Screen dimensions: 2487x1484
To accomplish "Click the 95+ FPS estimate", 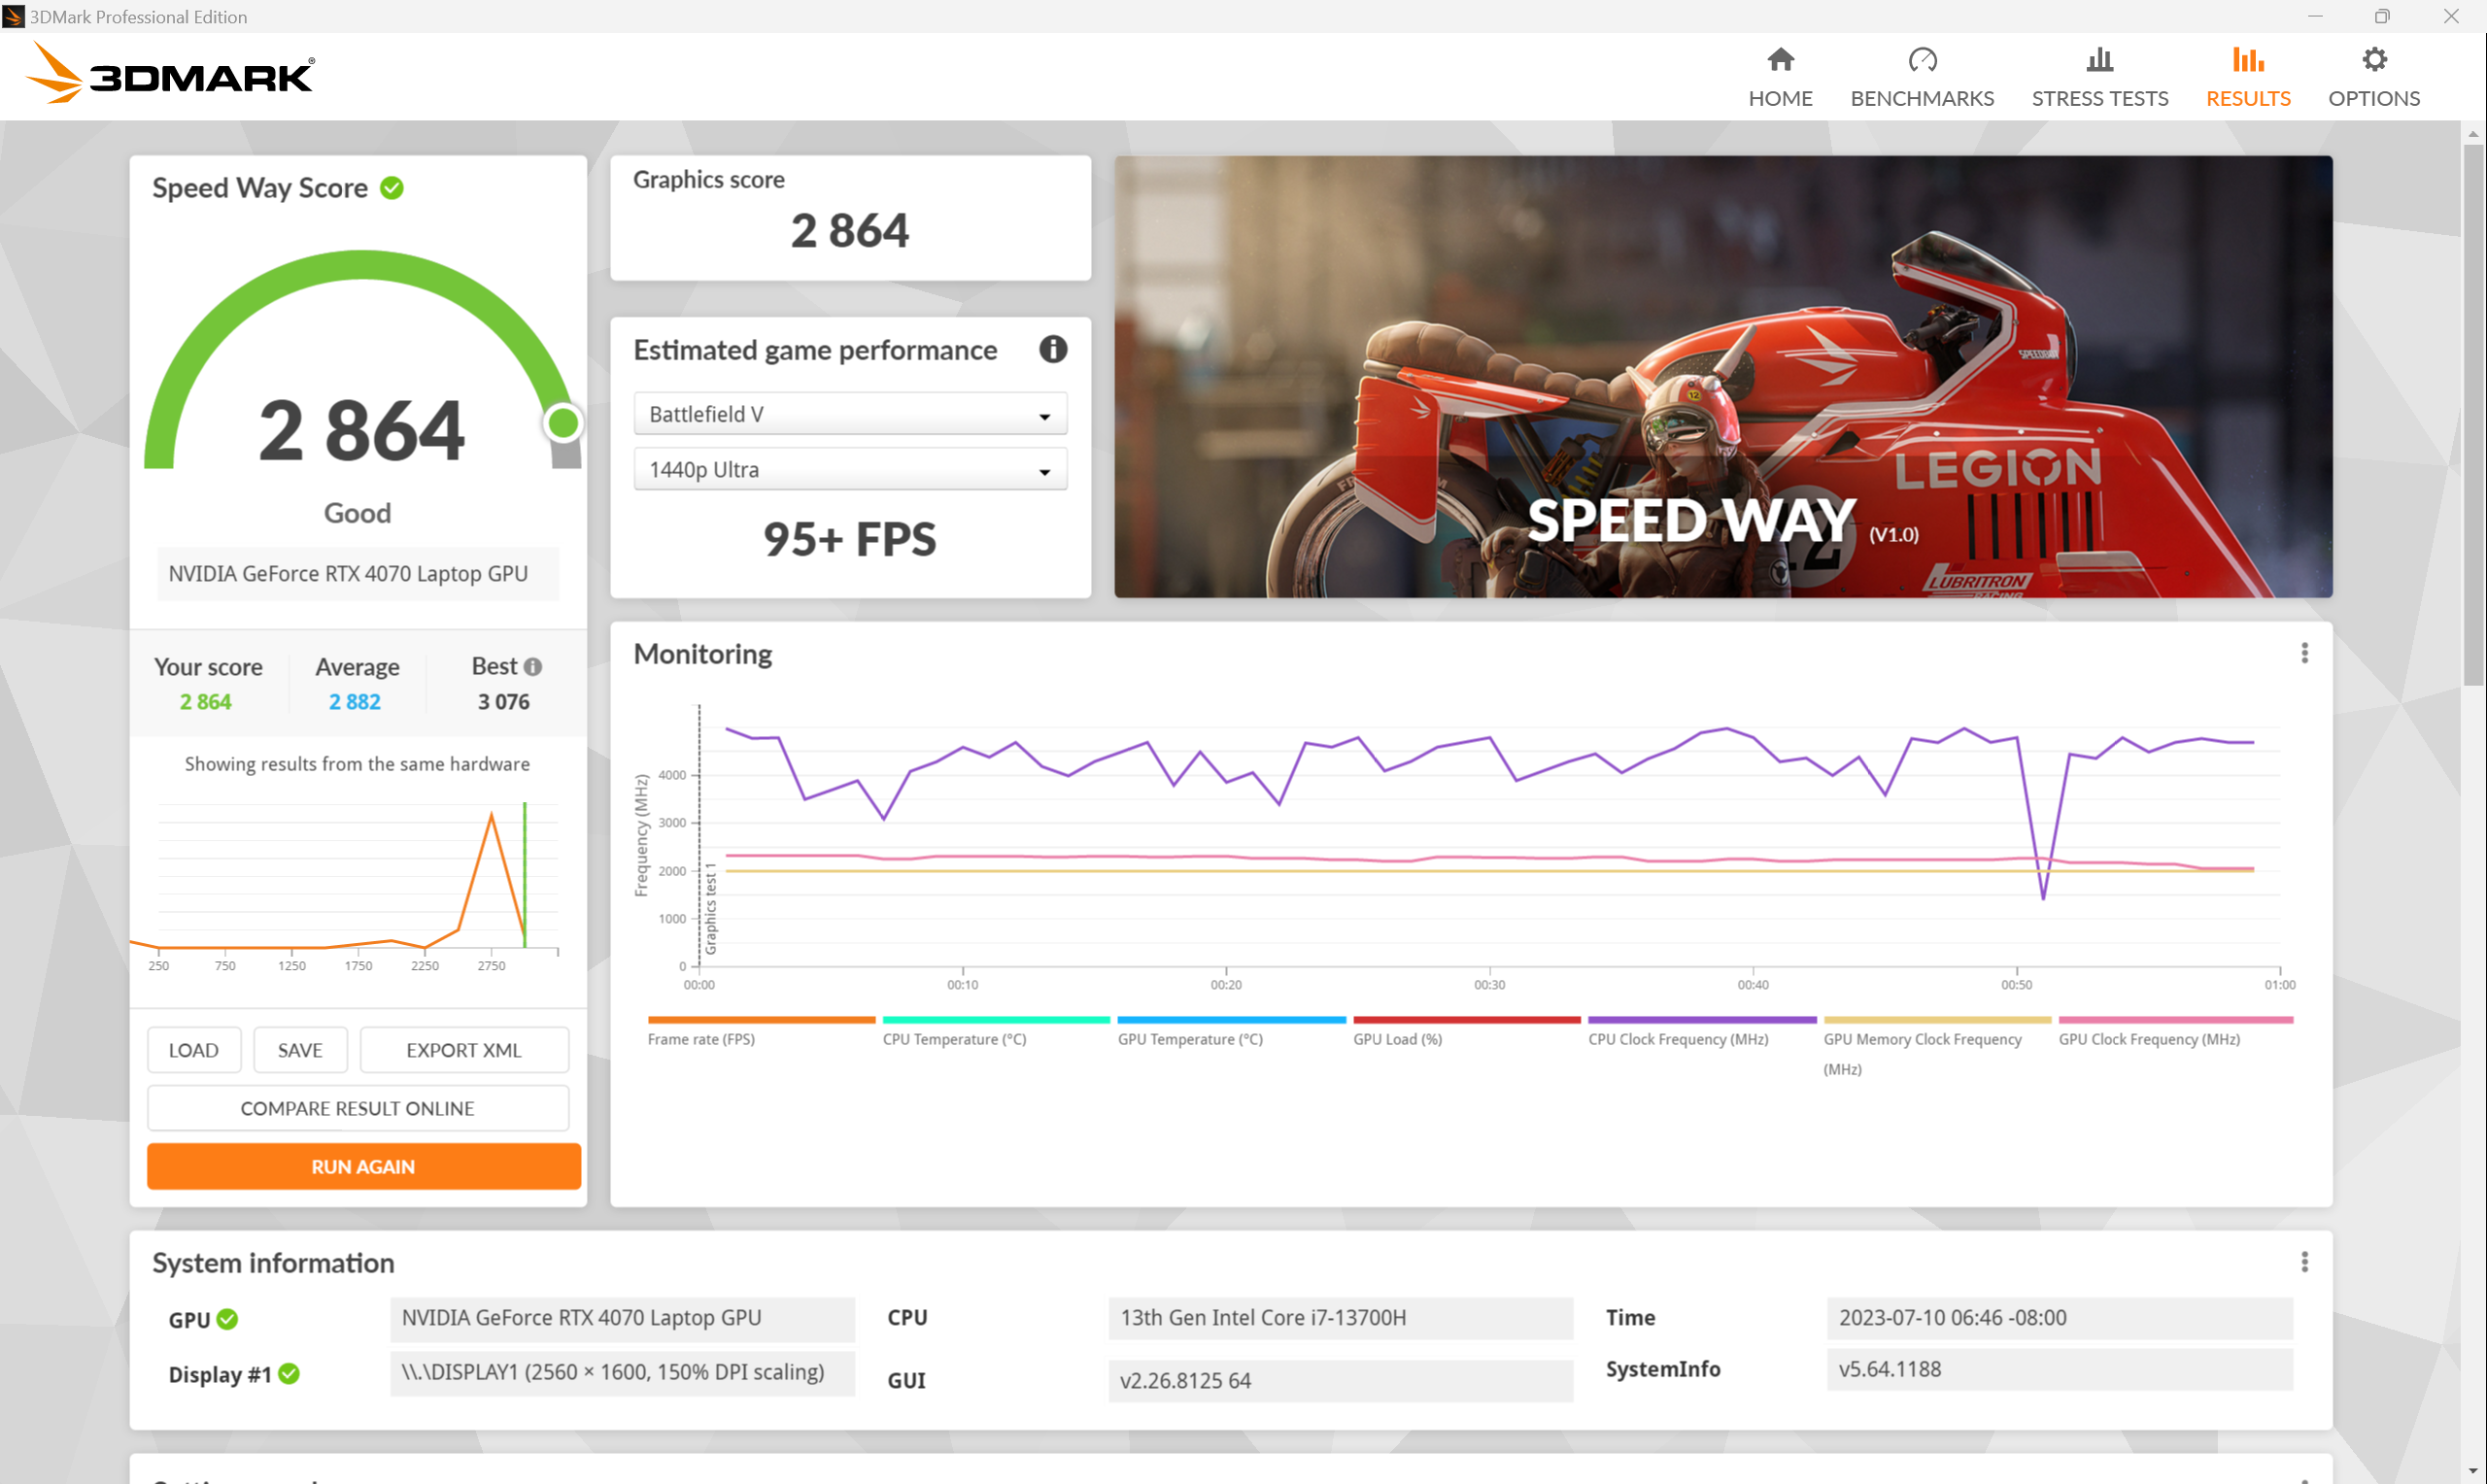I will [x=850, y=539].
